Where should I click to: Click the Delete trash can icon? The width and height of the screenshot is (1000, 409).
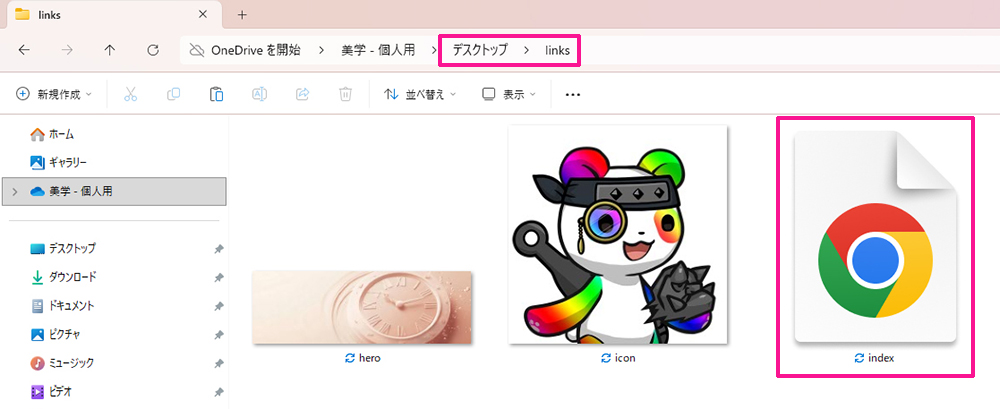(x=345, y=94)
